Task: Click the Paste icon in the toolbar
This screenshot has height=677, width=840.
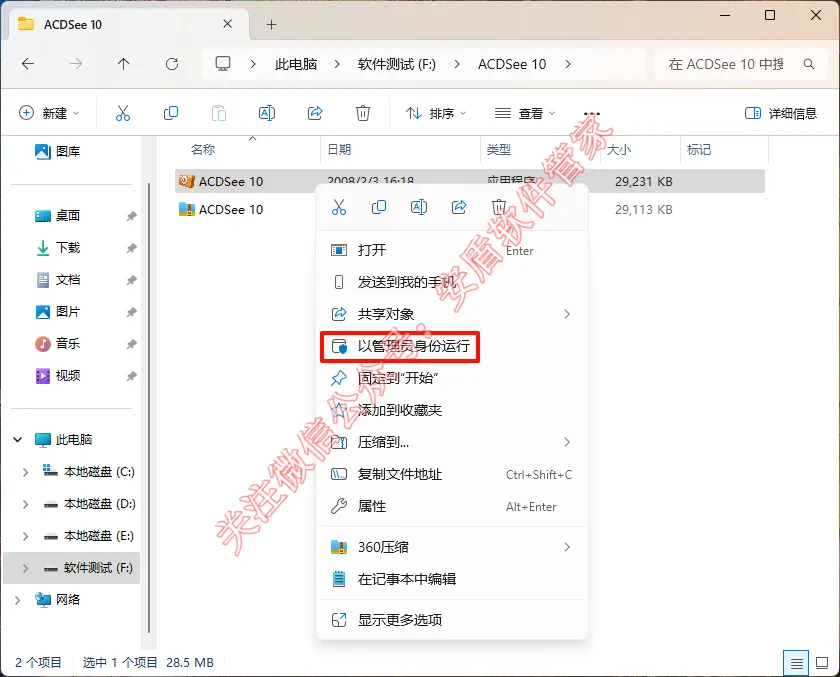Action: coord(219,113)
